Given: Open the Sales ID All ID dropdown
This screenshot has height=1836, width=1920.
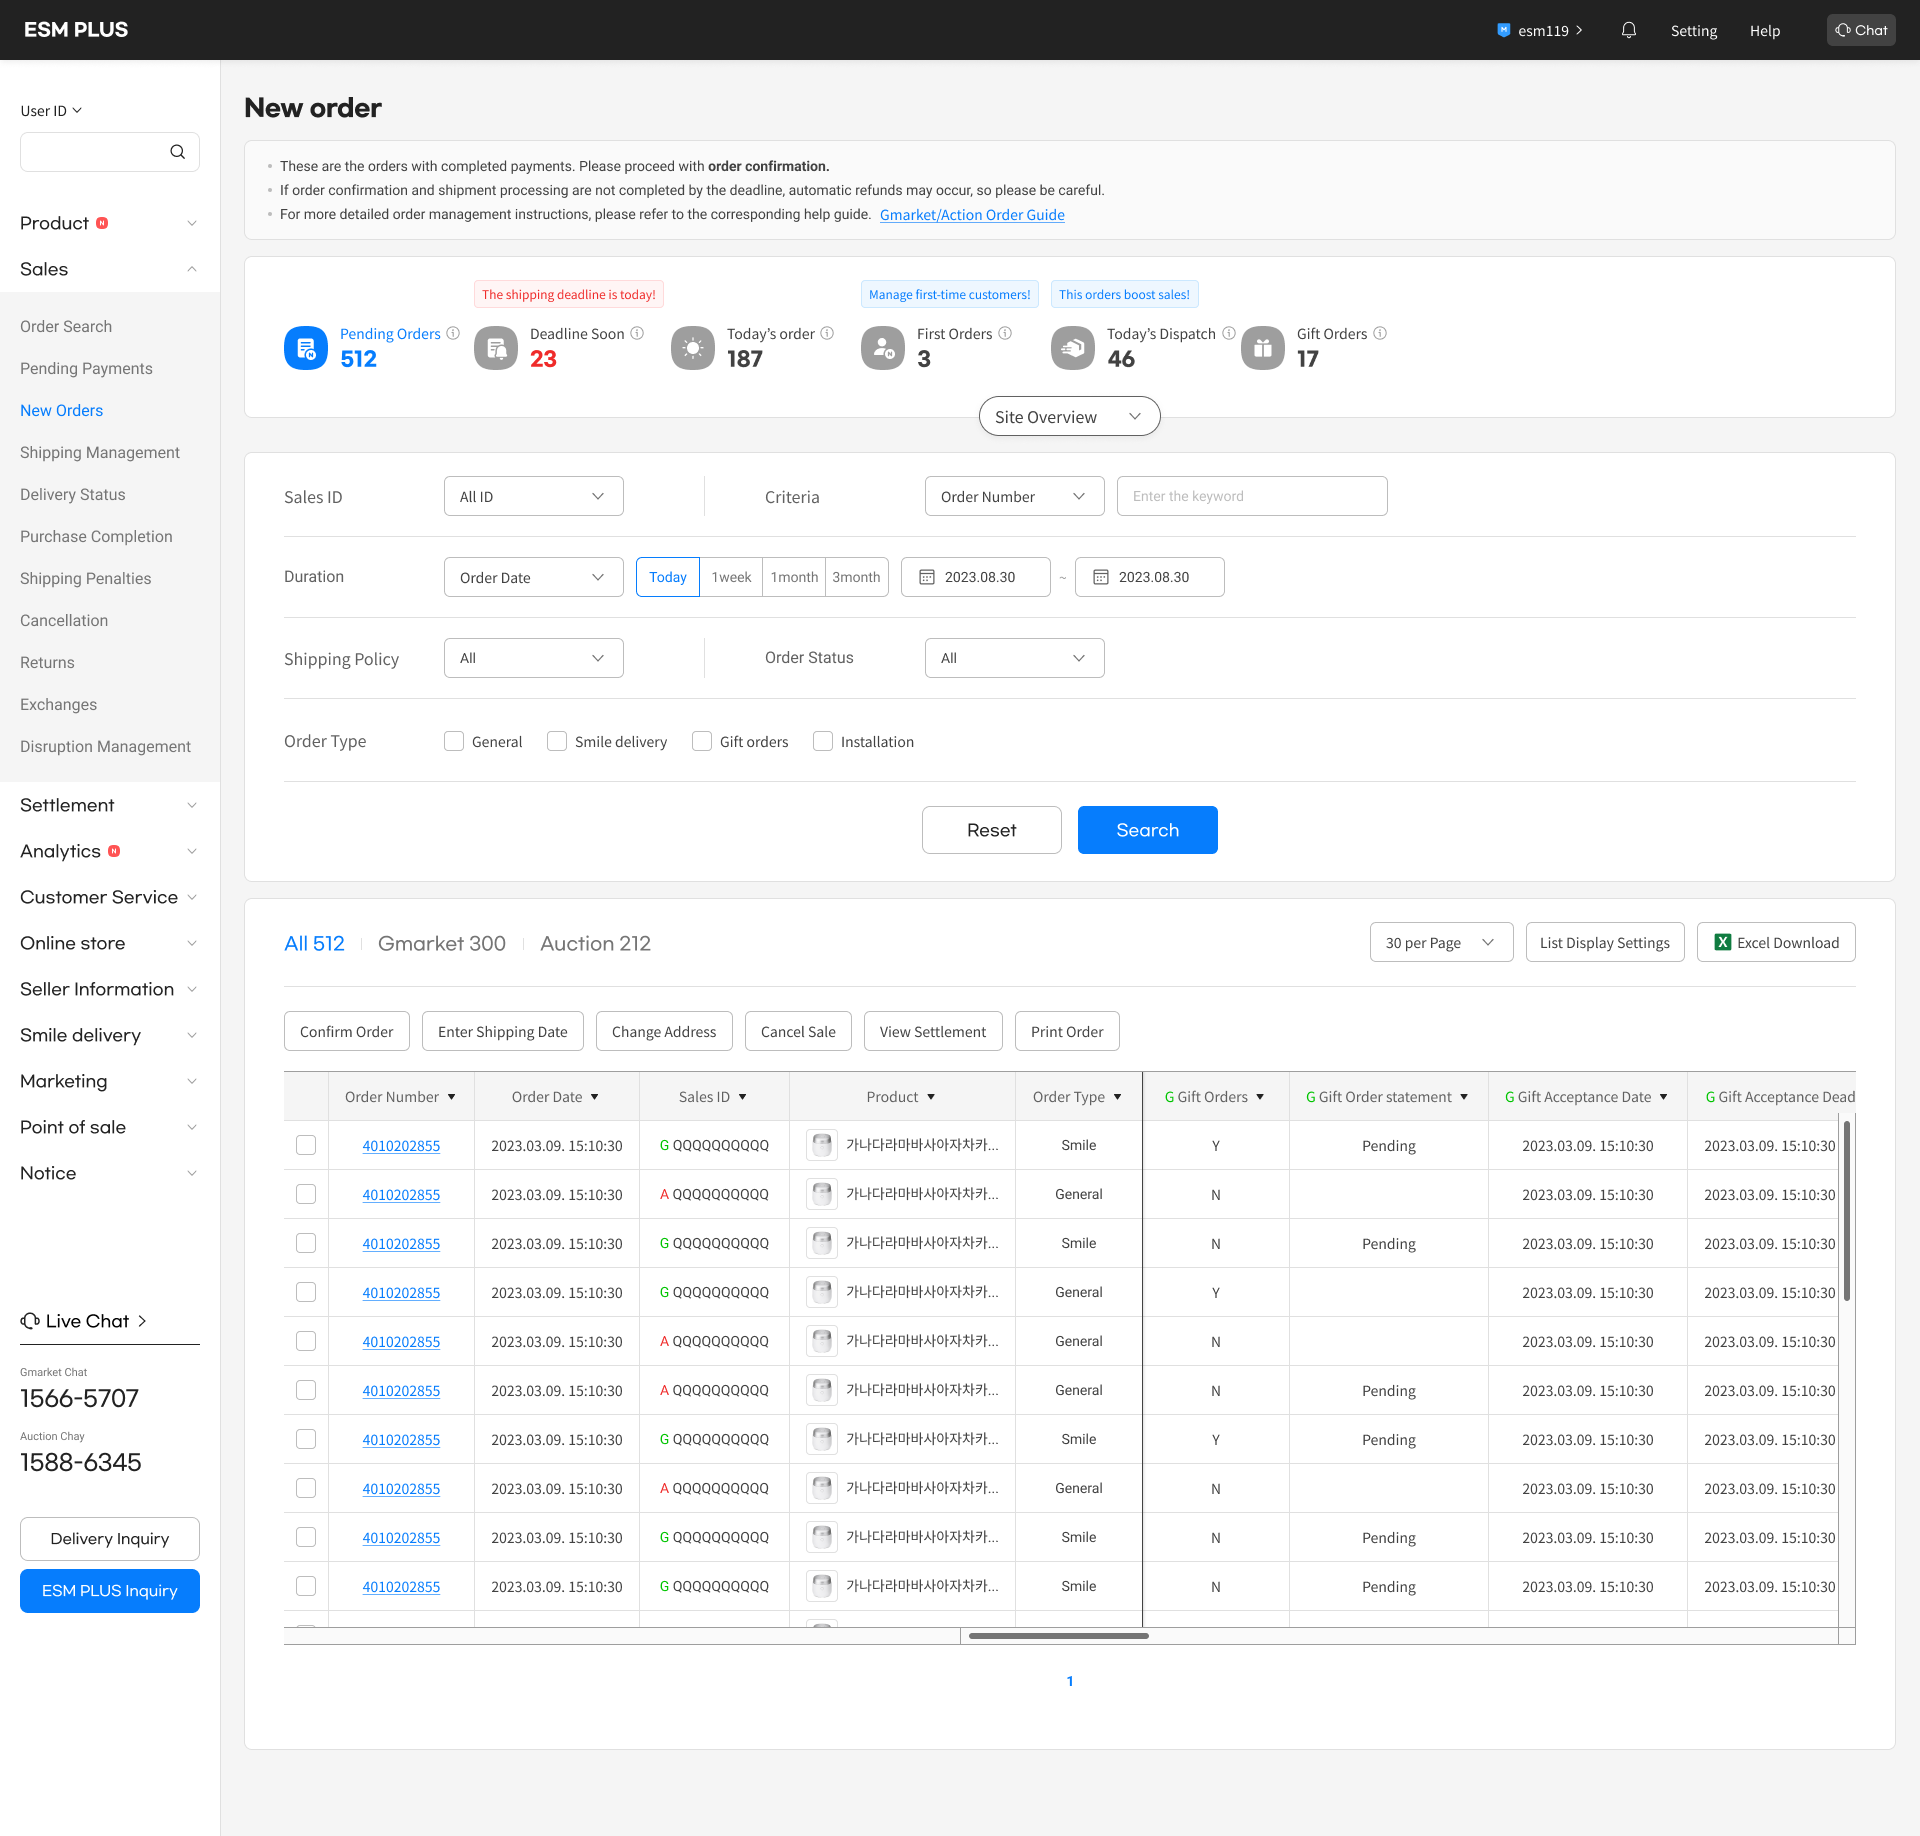Looking at the screenshot, I should click(533, 496).
